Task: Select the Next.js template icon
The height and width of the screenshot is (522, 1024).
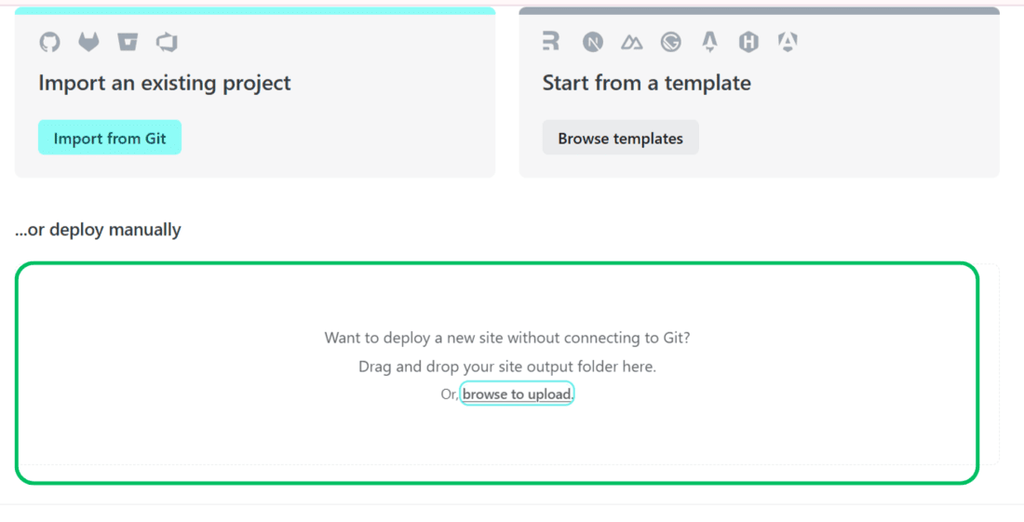Action: point(593,42)
